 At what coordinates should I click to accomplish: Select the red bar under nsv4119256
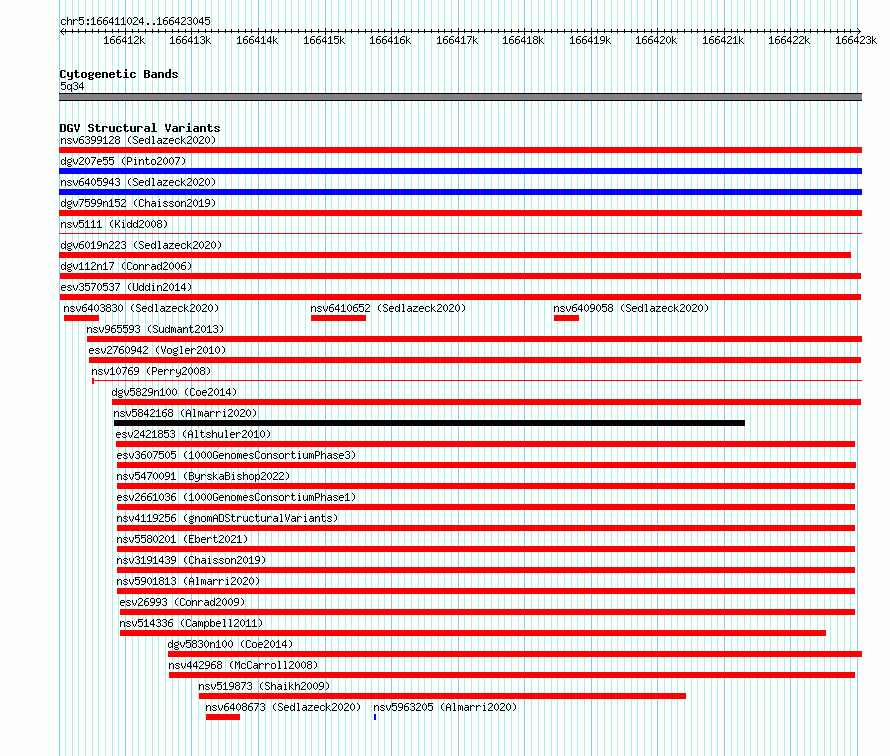[486, 528]
